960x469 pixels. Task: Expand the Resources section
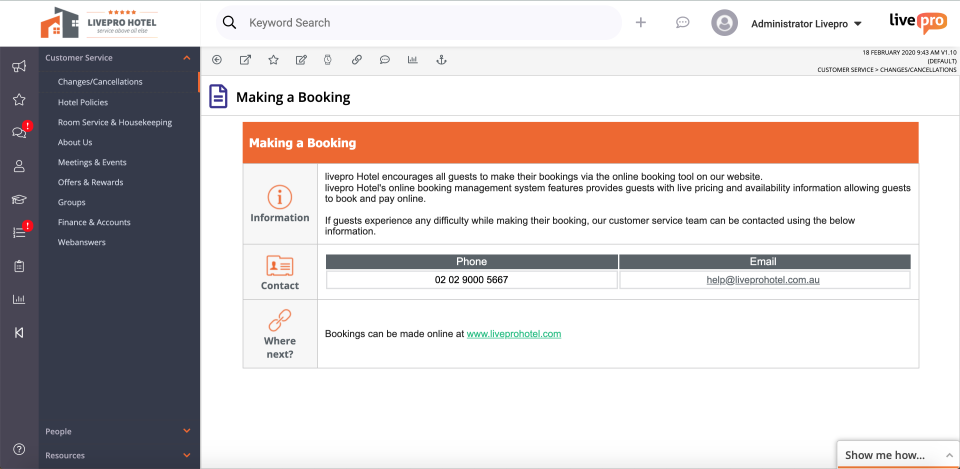pyautogui.click(x=187, y=455)
